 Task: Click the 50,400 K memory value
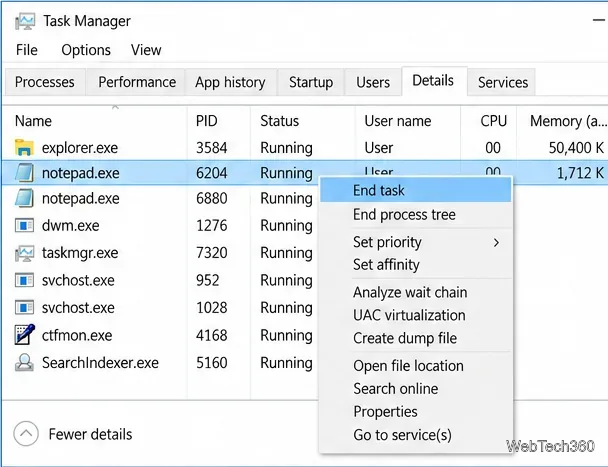tap(576, 148)
